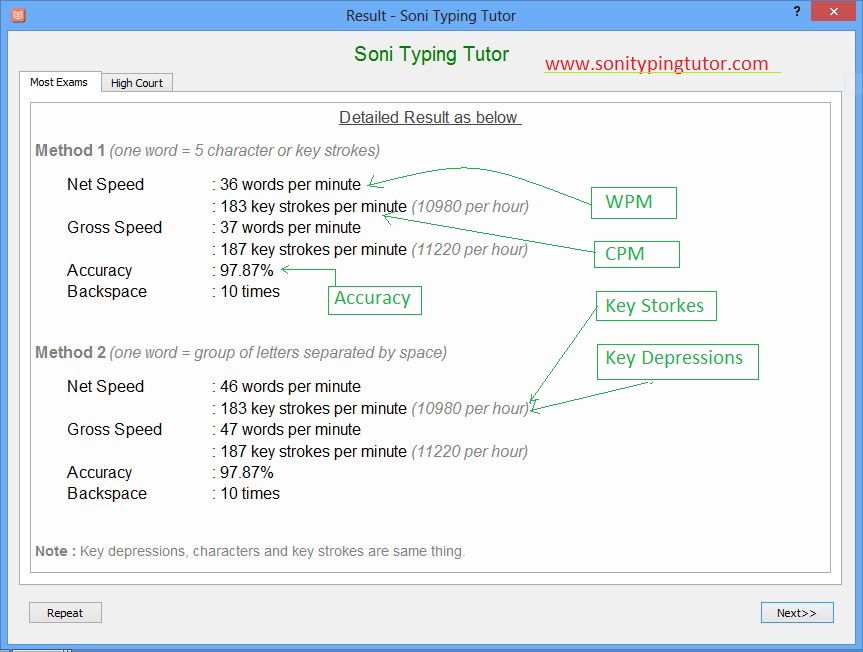
Task: Click Method 1's '187 key strokes per minute' value
Action: point(313,249)
